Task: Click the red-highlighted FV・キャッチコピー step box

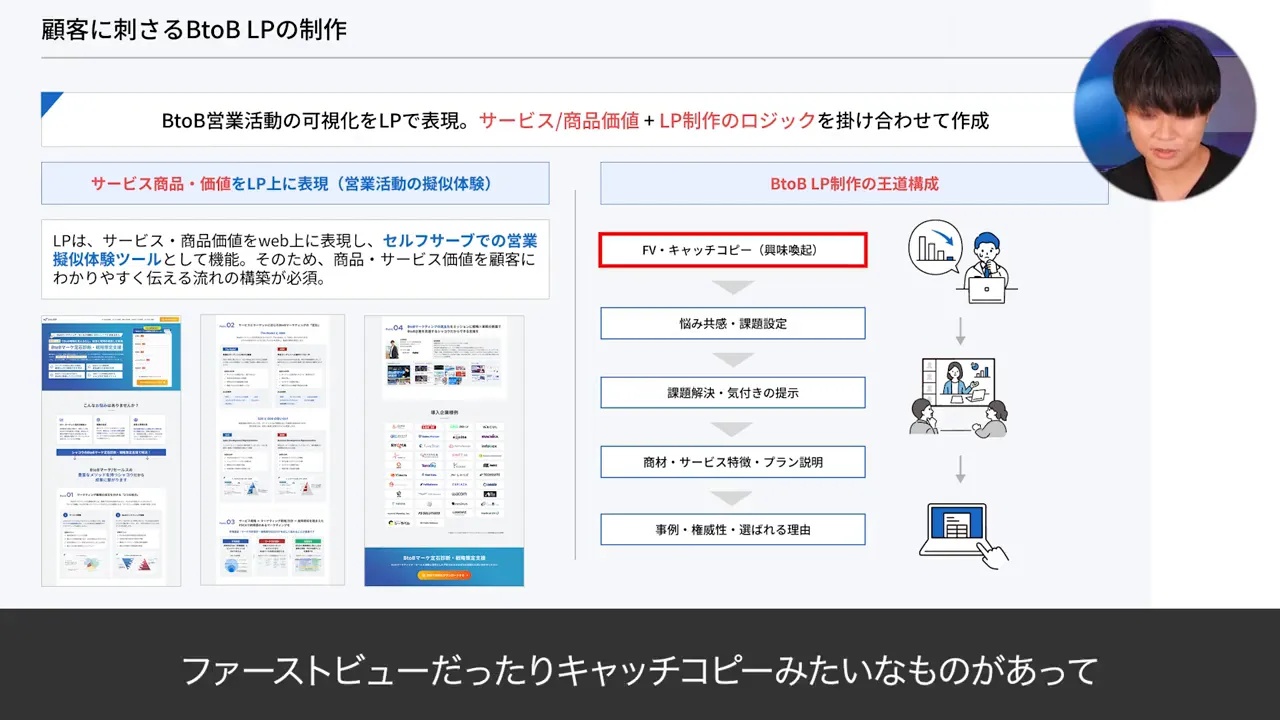Action: click(x=732, y=249)
